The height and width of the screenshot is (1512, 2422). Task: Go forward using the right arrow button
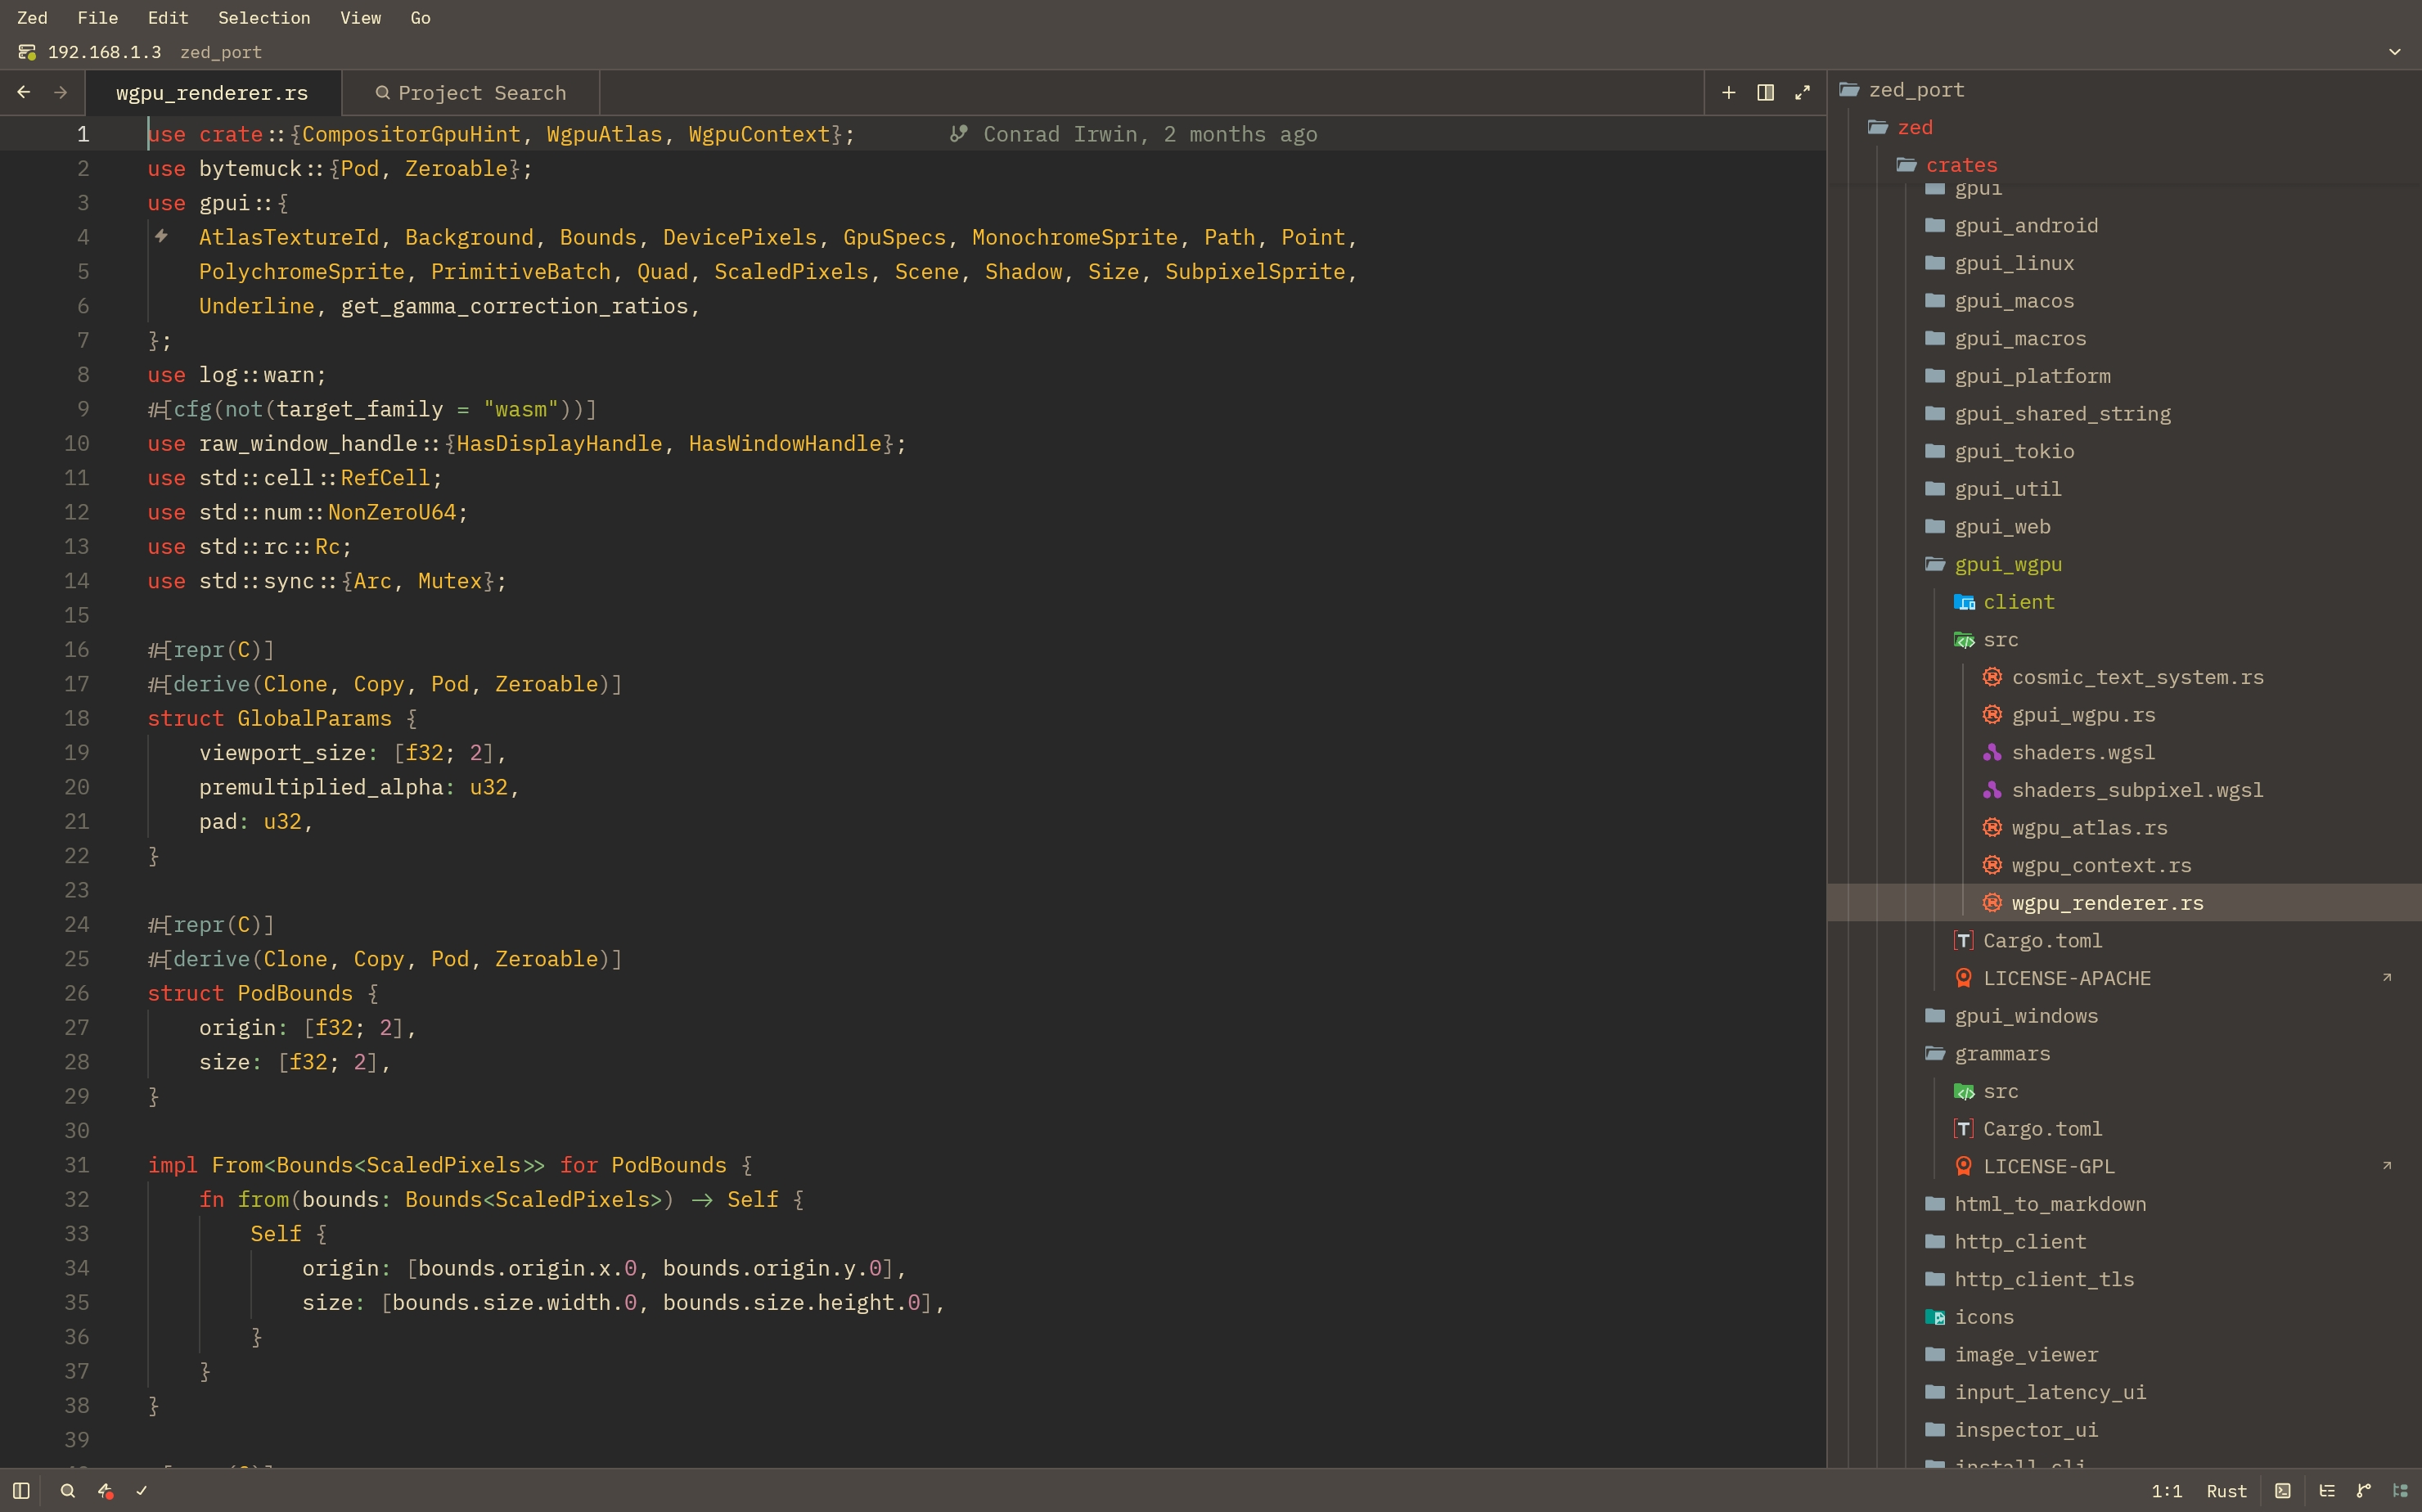click(60, 92)
